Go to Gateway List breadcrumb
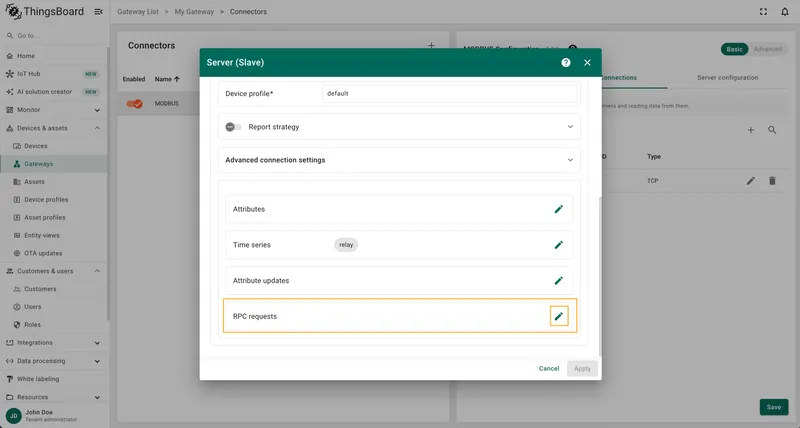 click(138, 12)
